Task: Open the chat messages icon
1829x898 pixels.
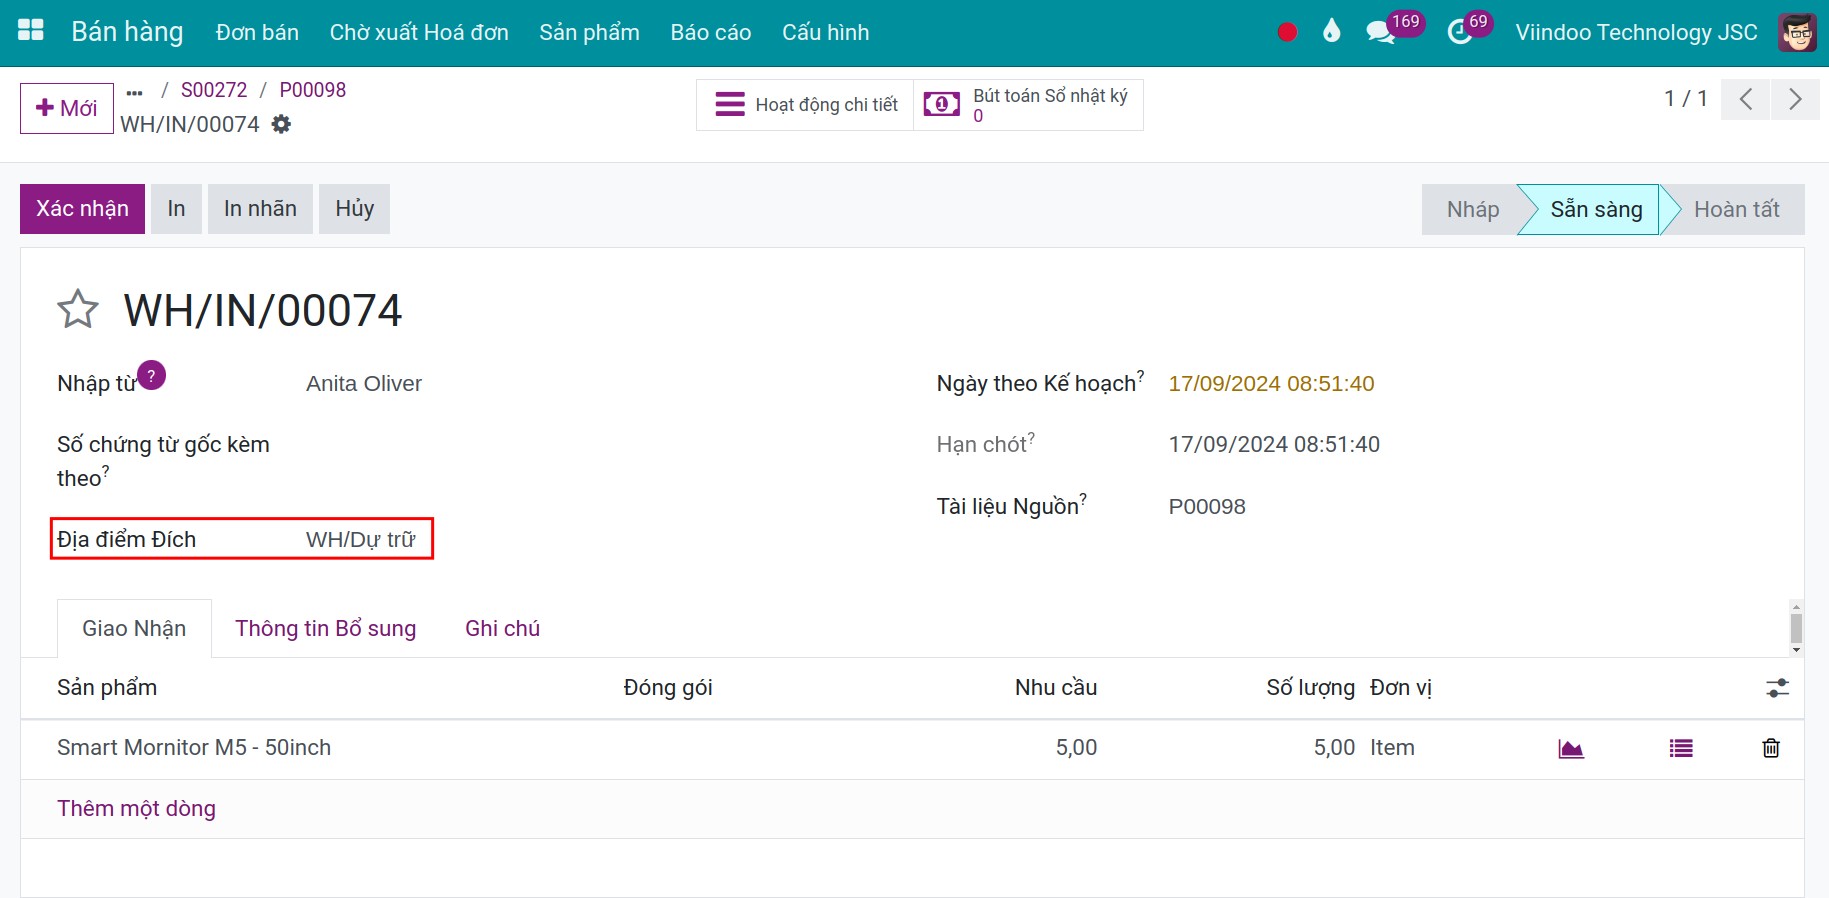Action: click(1380, 32)
